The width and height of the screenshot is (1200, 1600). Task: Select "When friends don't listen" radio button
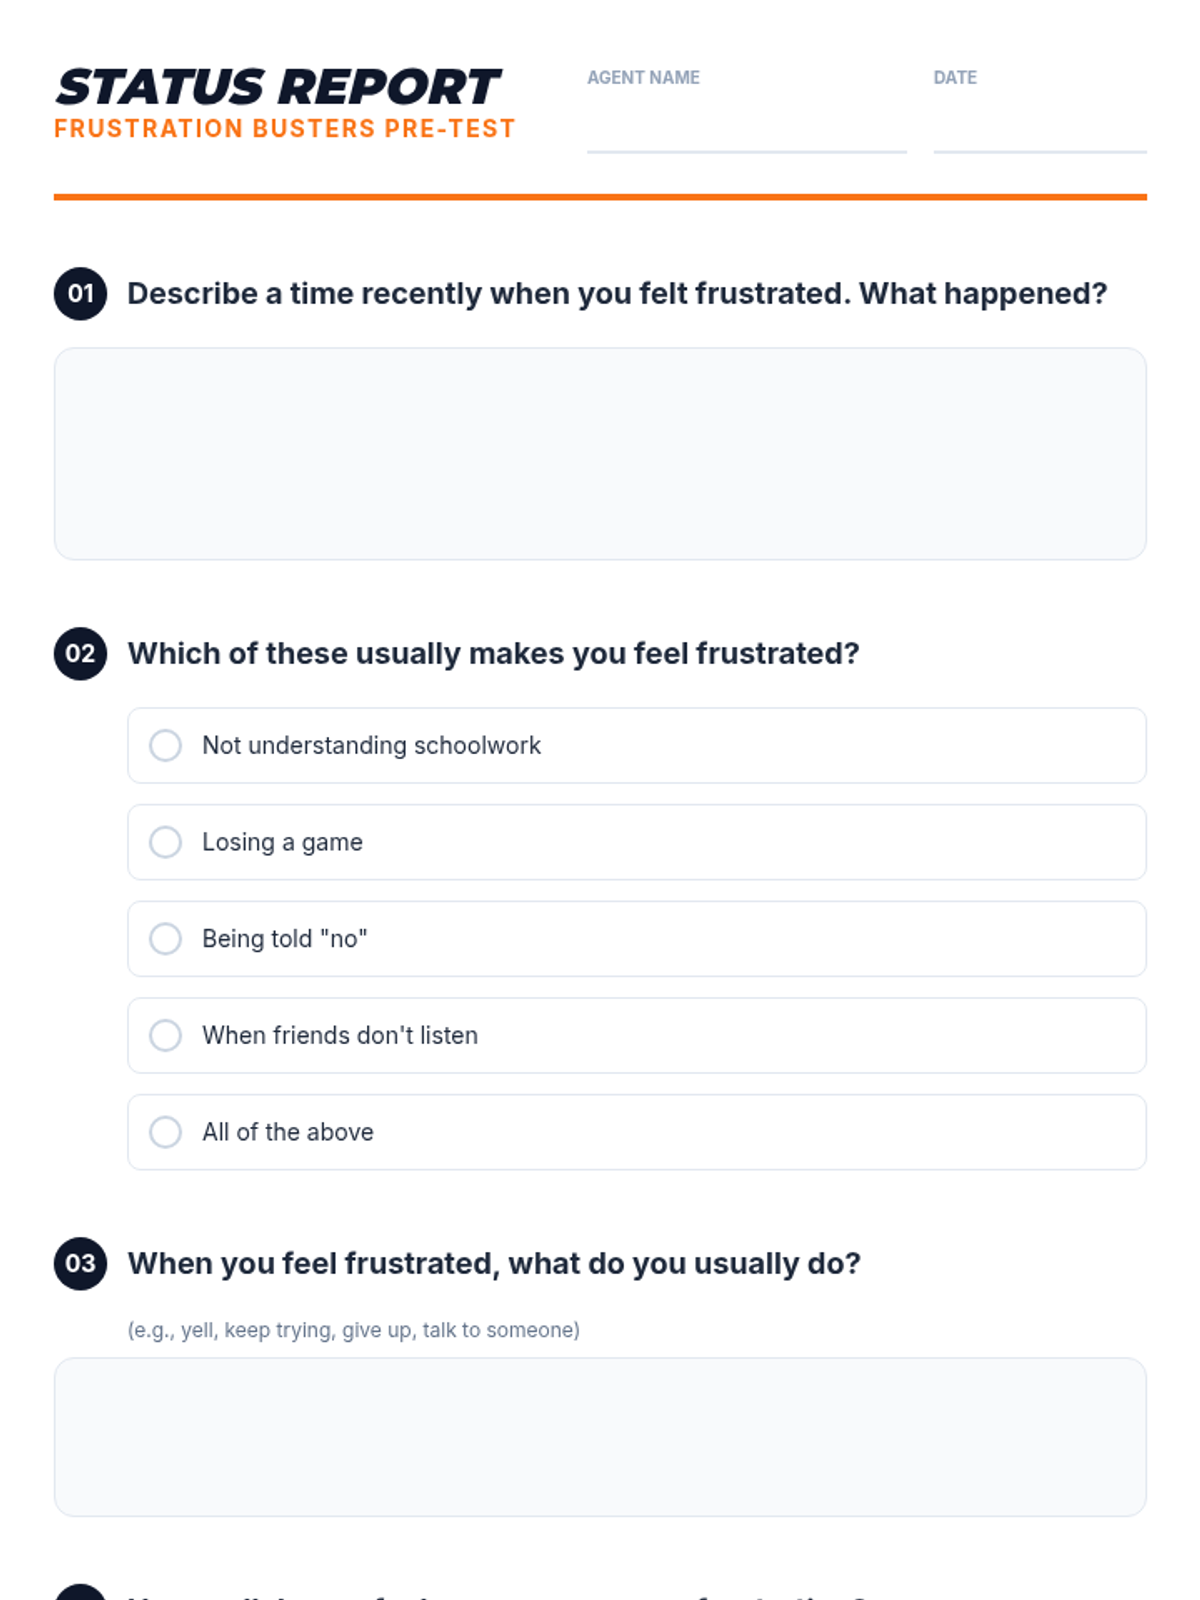coord(165,1035)
